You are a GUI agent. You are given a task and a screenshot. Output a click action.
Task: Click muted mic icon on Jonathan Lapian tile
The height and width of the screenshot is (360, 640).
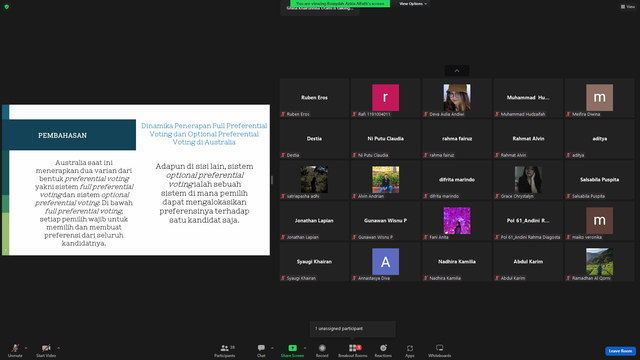coord(283,237)
